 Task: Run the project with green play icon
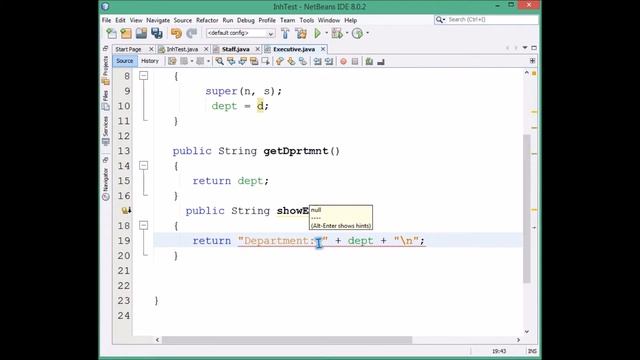tap(318, 33)
